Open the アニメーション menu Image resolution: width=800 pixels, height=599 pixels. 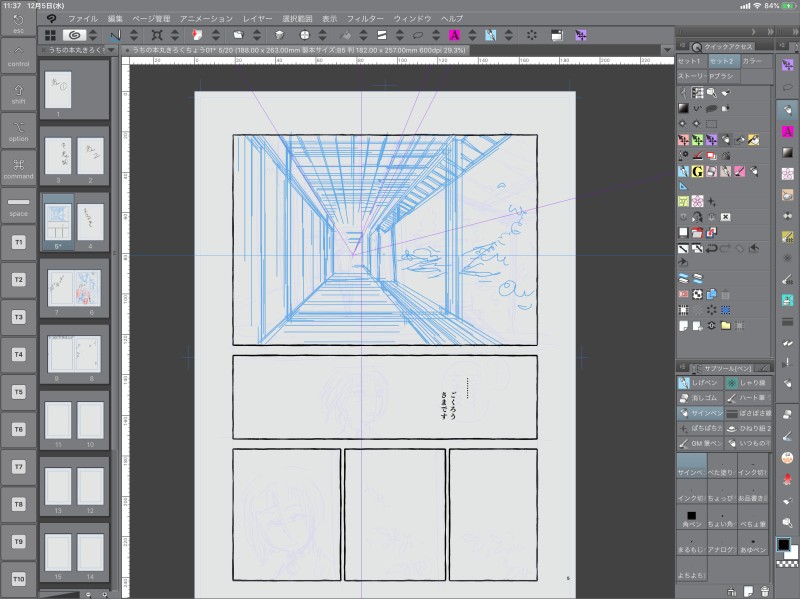point(206,19)
